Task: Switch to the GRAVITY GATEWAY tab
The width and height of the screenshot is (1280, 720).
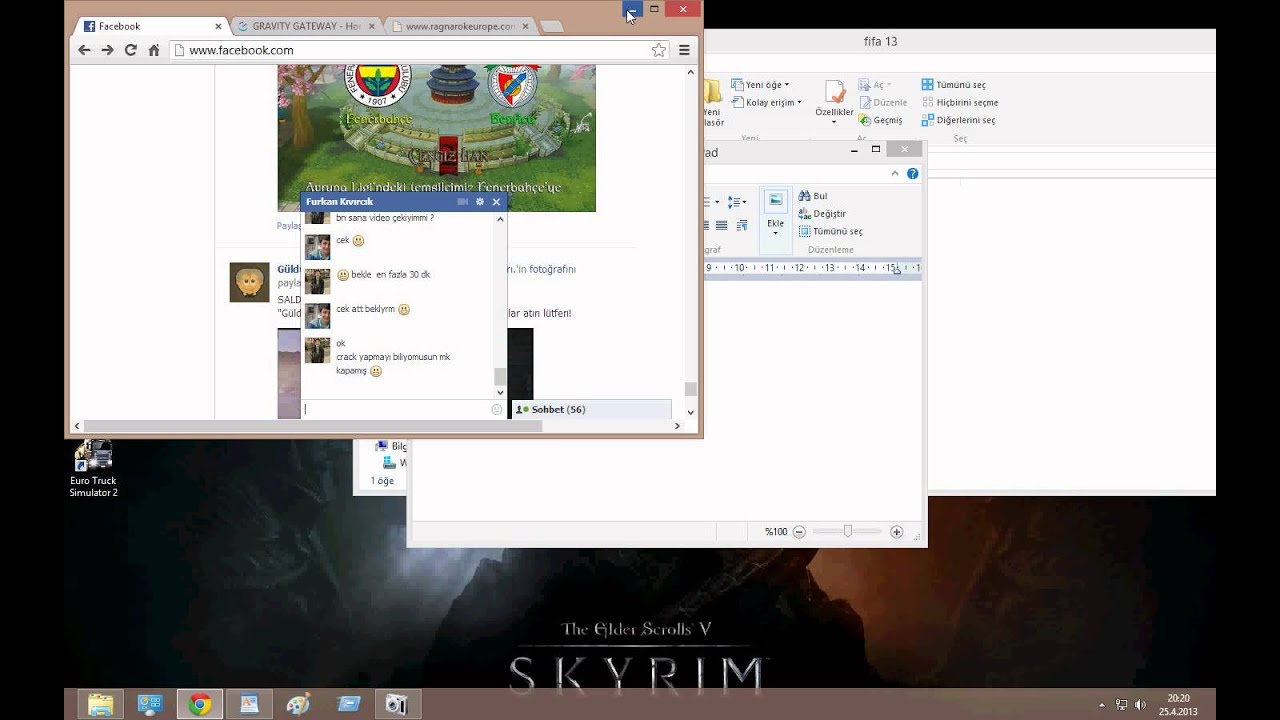Action: (306, 26)
